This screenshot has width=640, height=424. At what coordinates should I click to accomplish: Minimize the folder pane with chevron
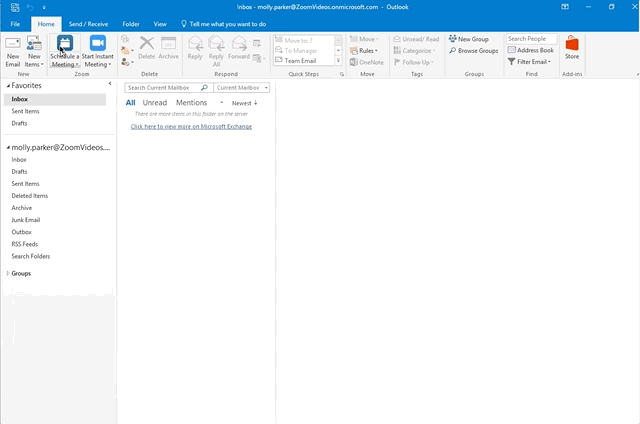110,84
